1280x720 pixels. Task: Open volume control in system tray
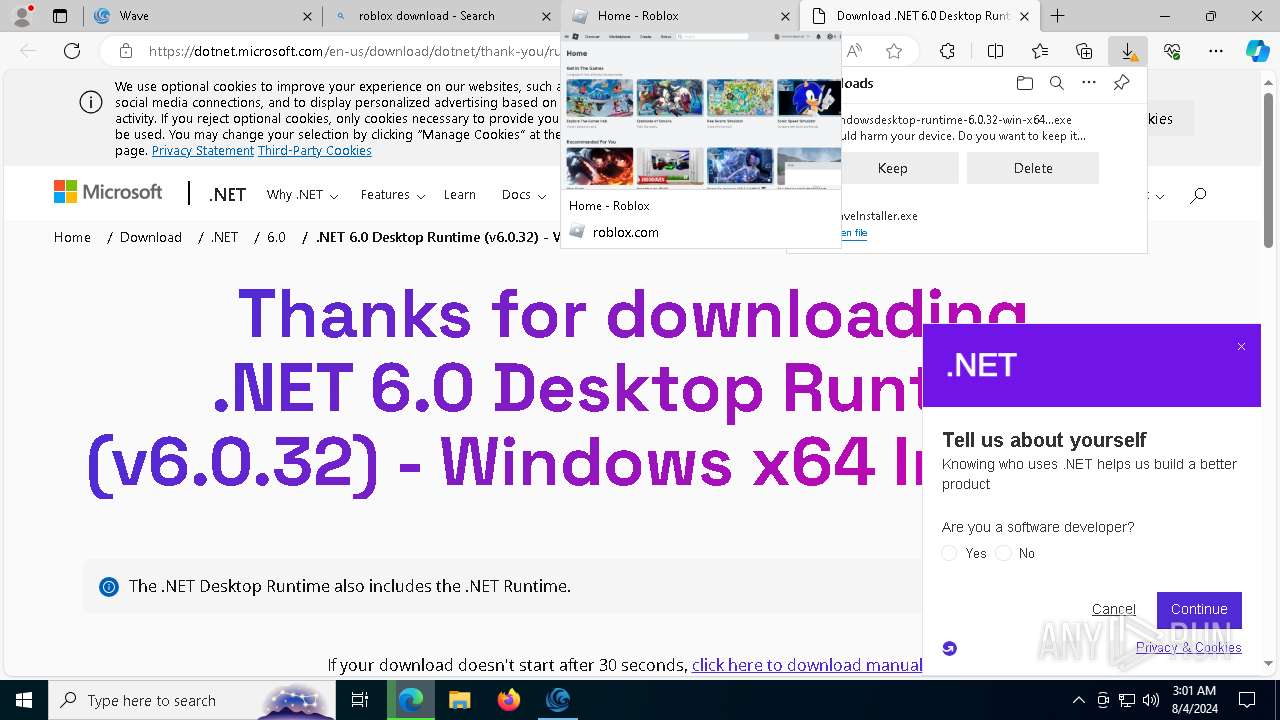(1151, 700)
